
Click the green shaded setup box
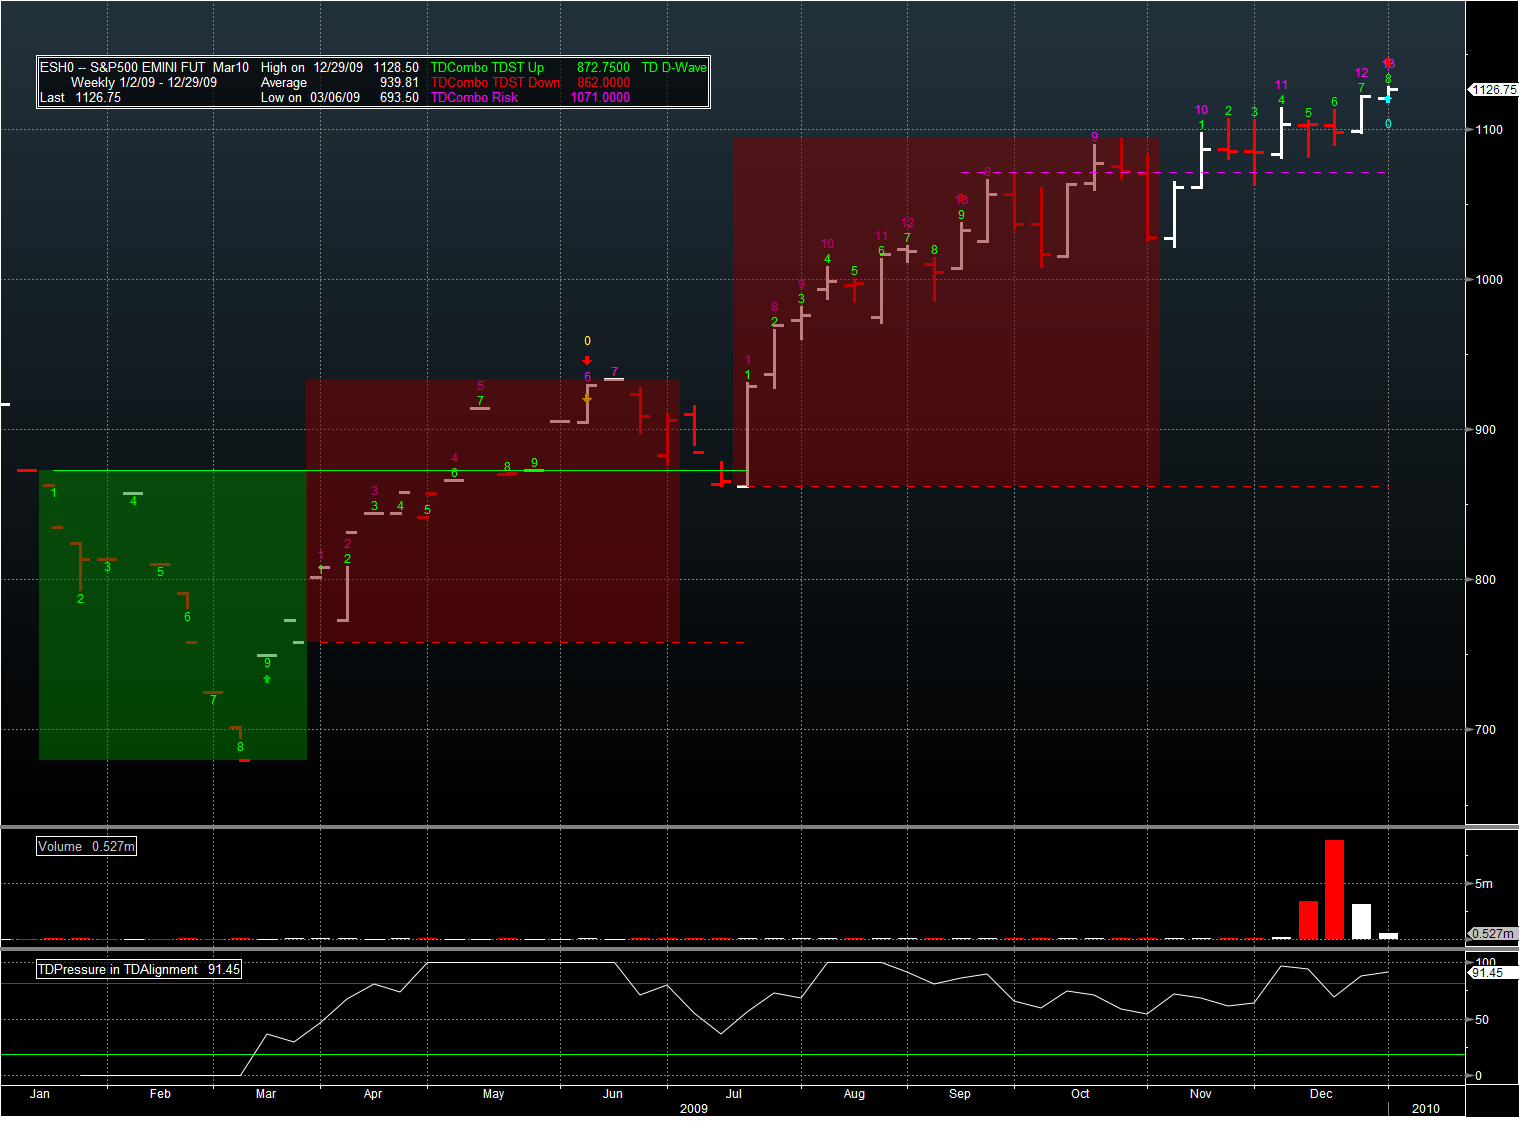point(172,650)
